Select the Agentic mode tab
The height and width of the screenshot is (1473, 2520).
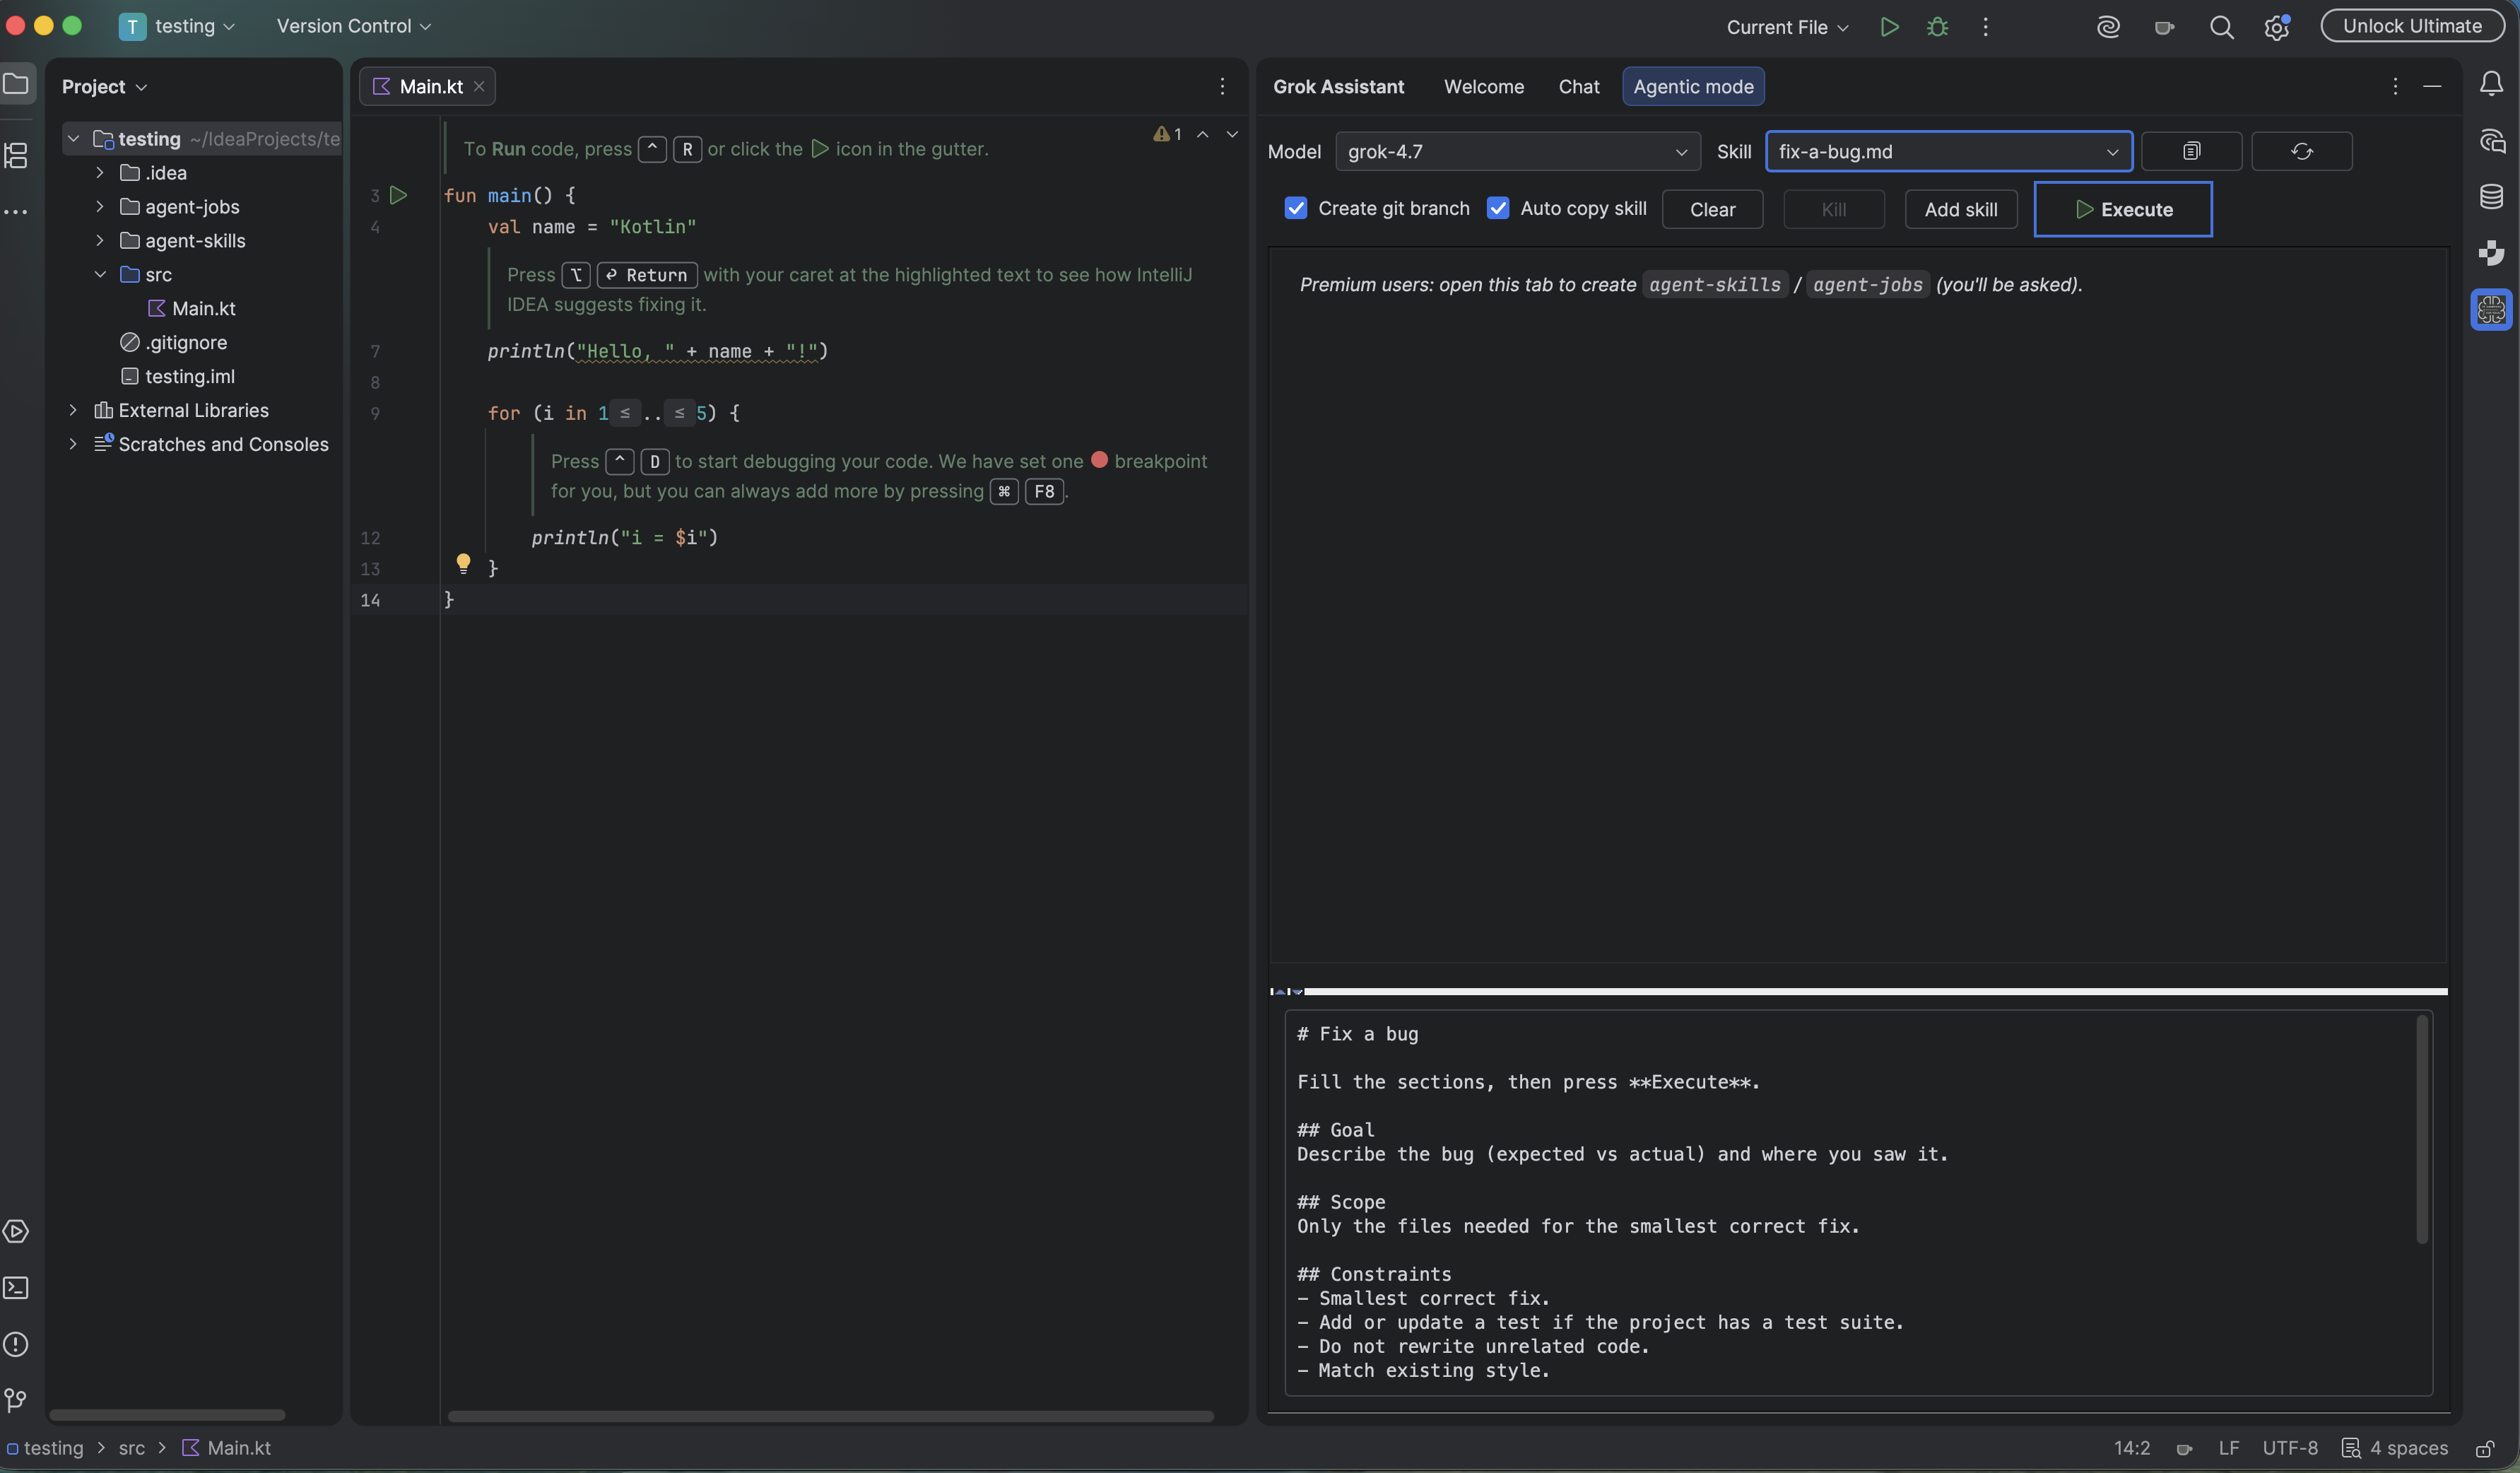(x=1693, y=86)
